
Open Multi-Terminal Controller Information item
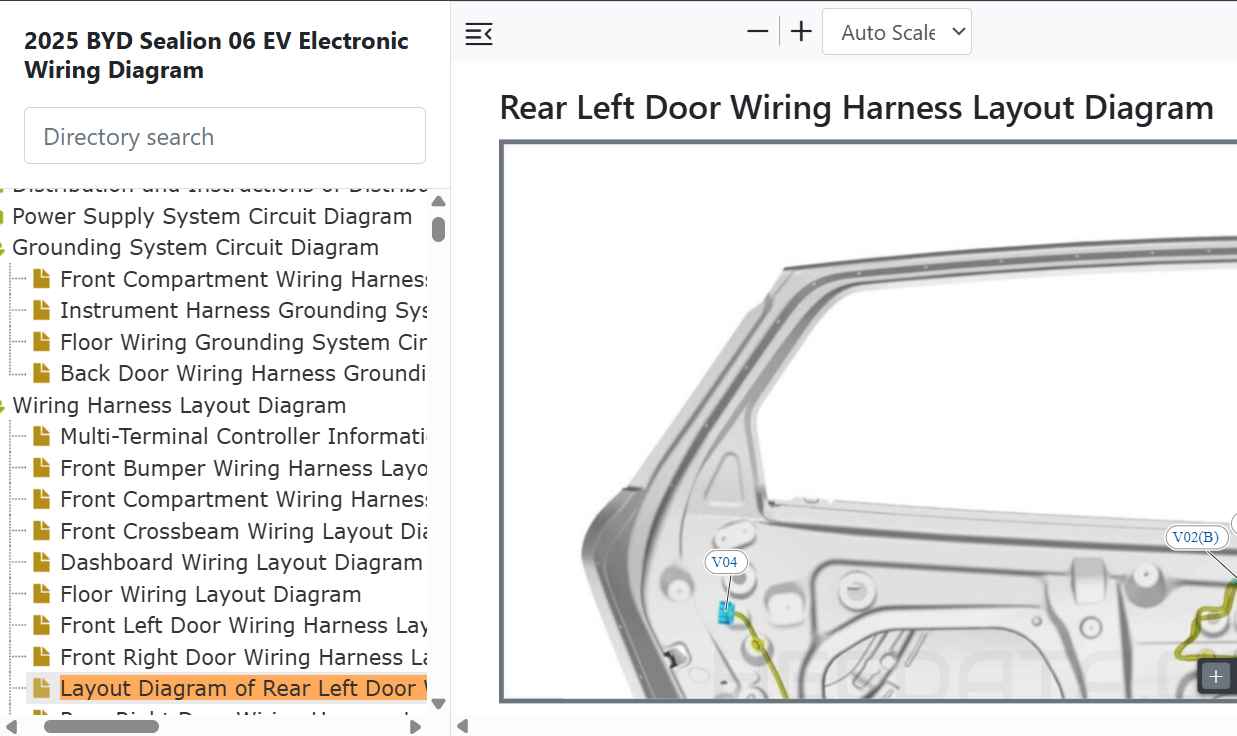[x=244, y=437]
